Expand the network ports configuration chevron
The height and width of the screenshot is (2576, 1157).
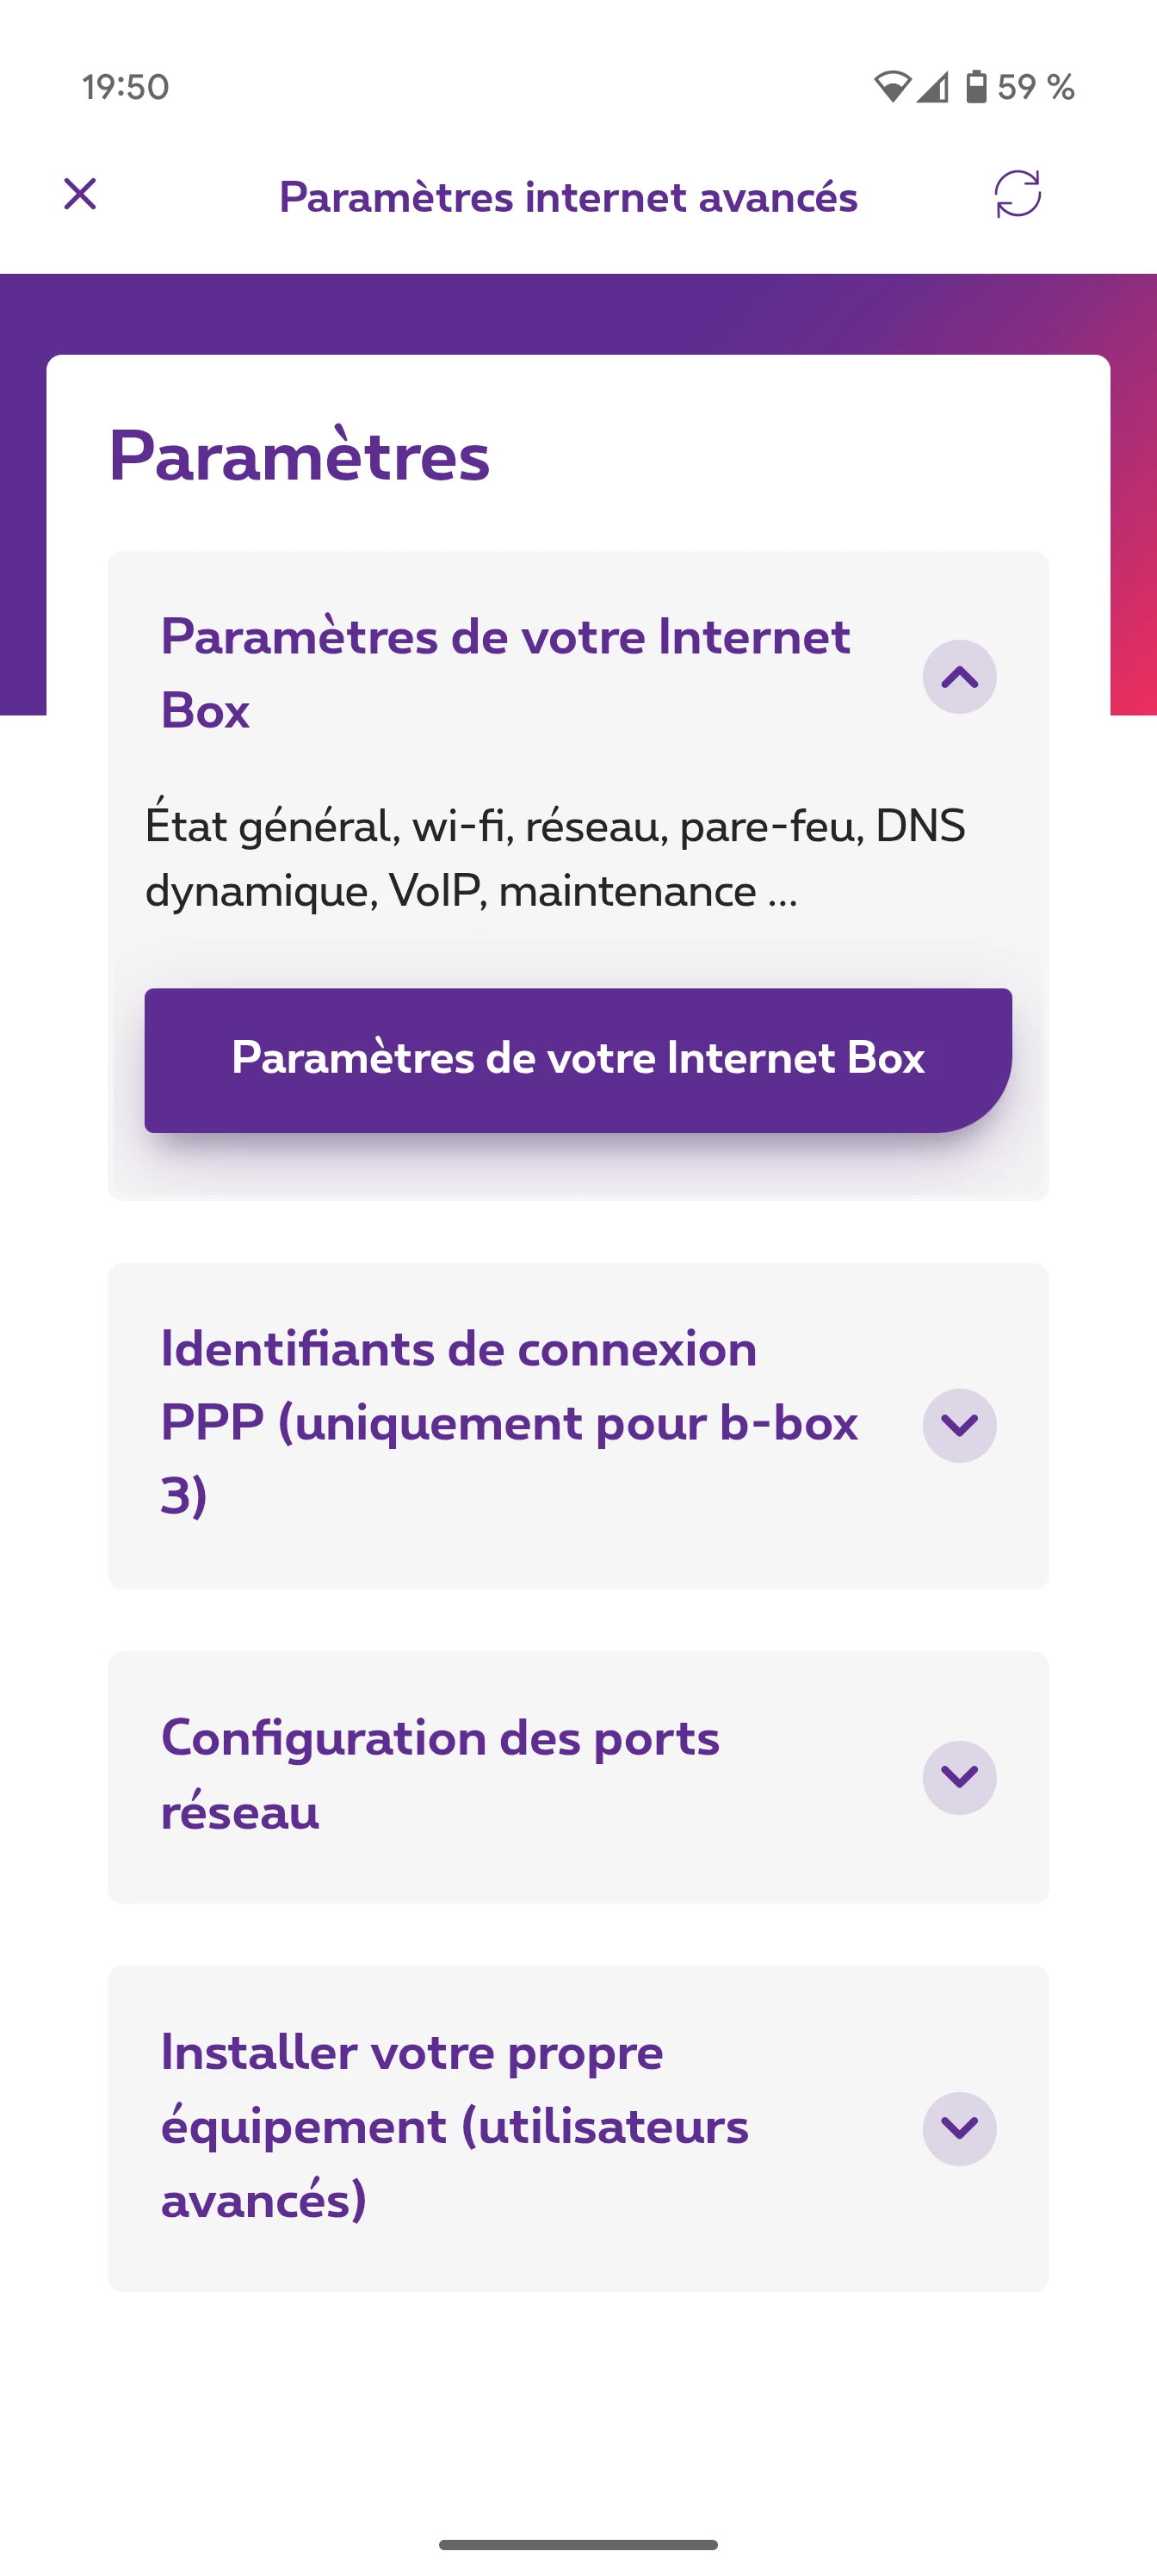point(959,1777)
